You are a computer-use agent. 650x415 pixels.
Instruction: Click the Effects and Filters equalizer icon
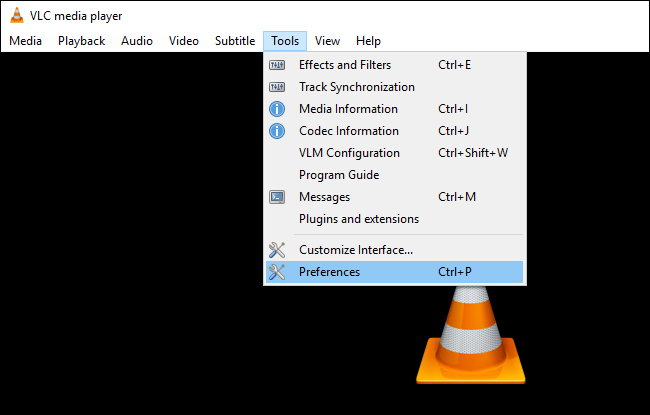tap(277, 65)
